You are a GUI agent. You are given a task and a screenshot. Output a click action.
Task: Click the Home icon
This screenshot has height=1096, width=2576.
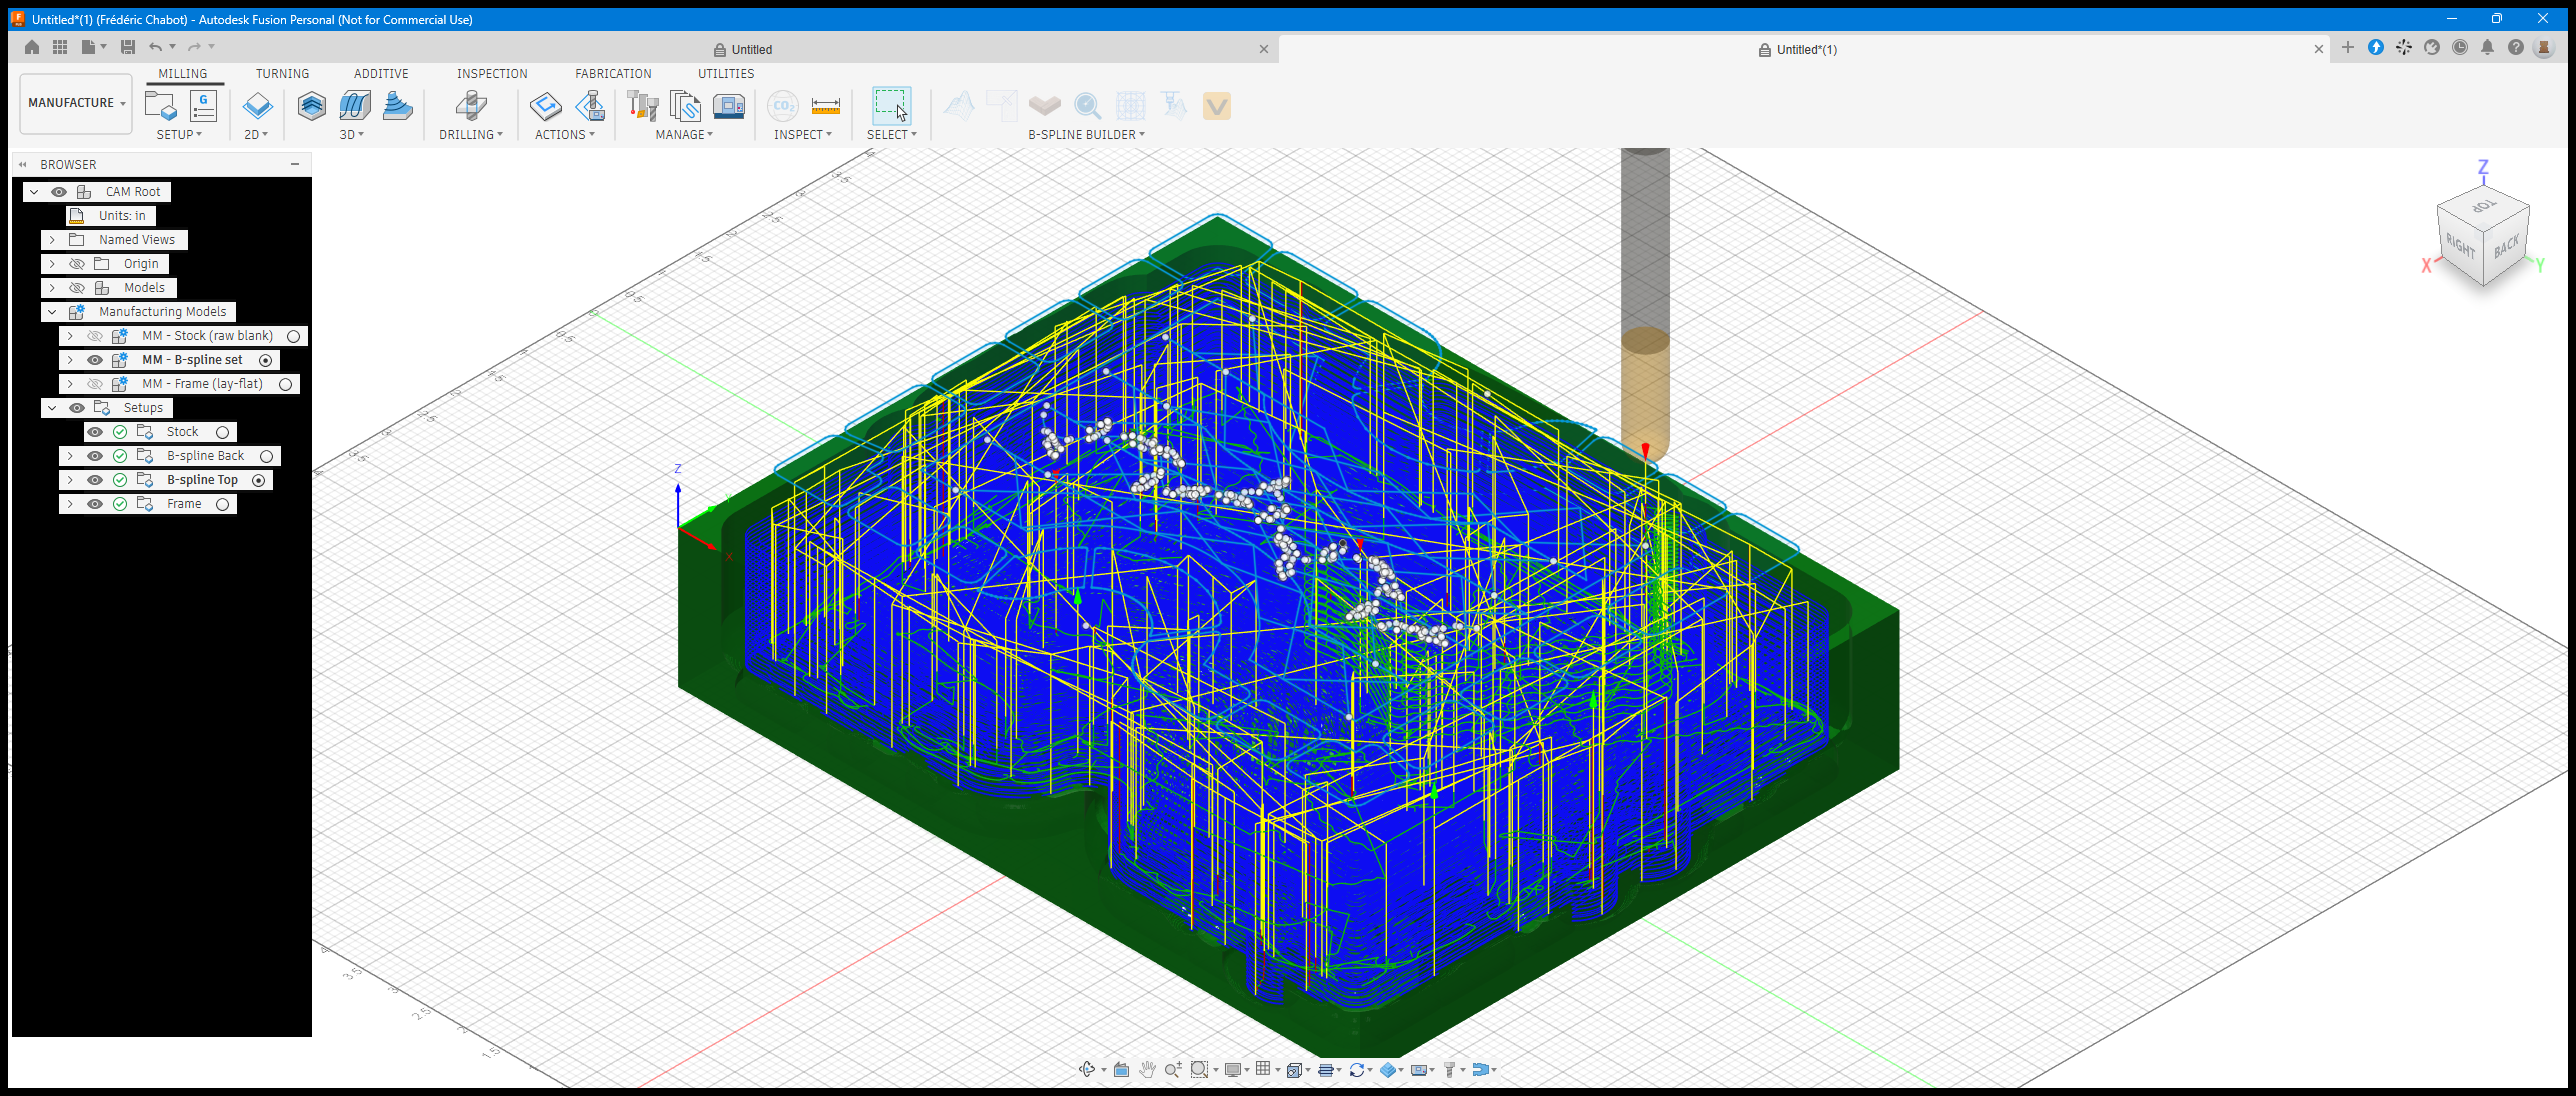[x=32, y=47]
